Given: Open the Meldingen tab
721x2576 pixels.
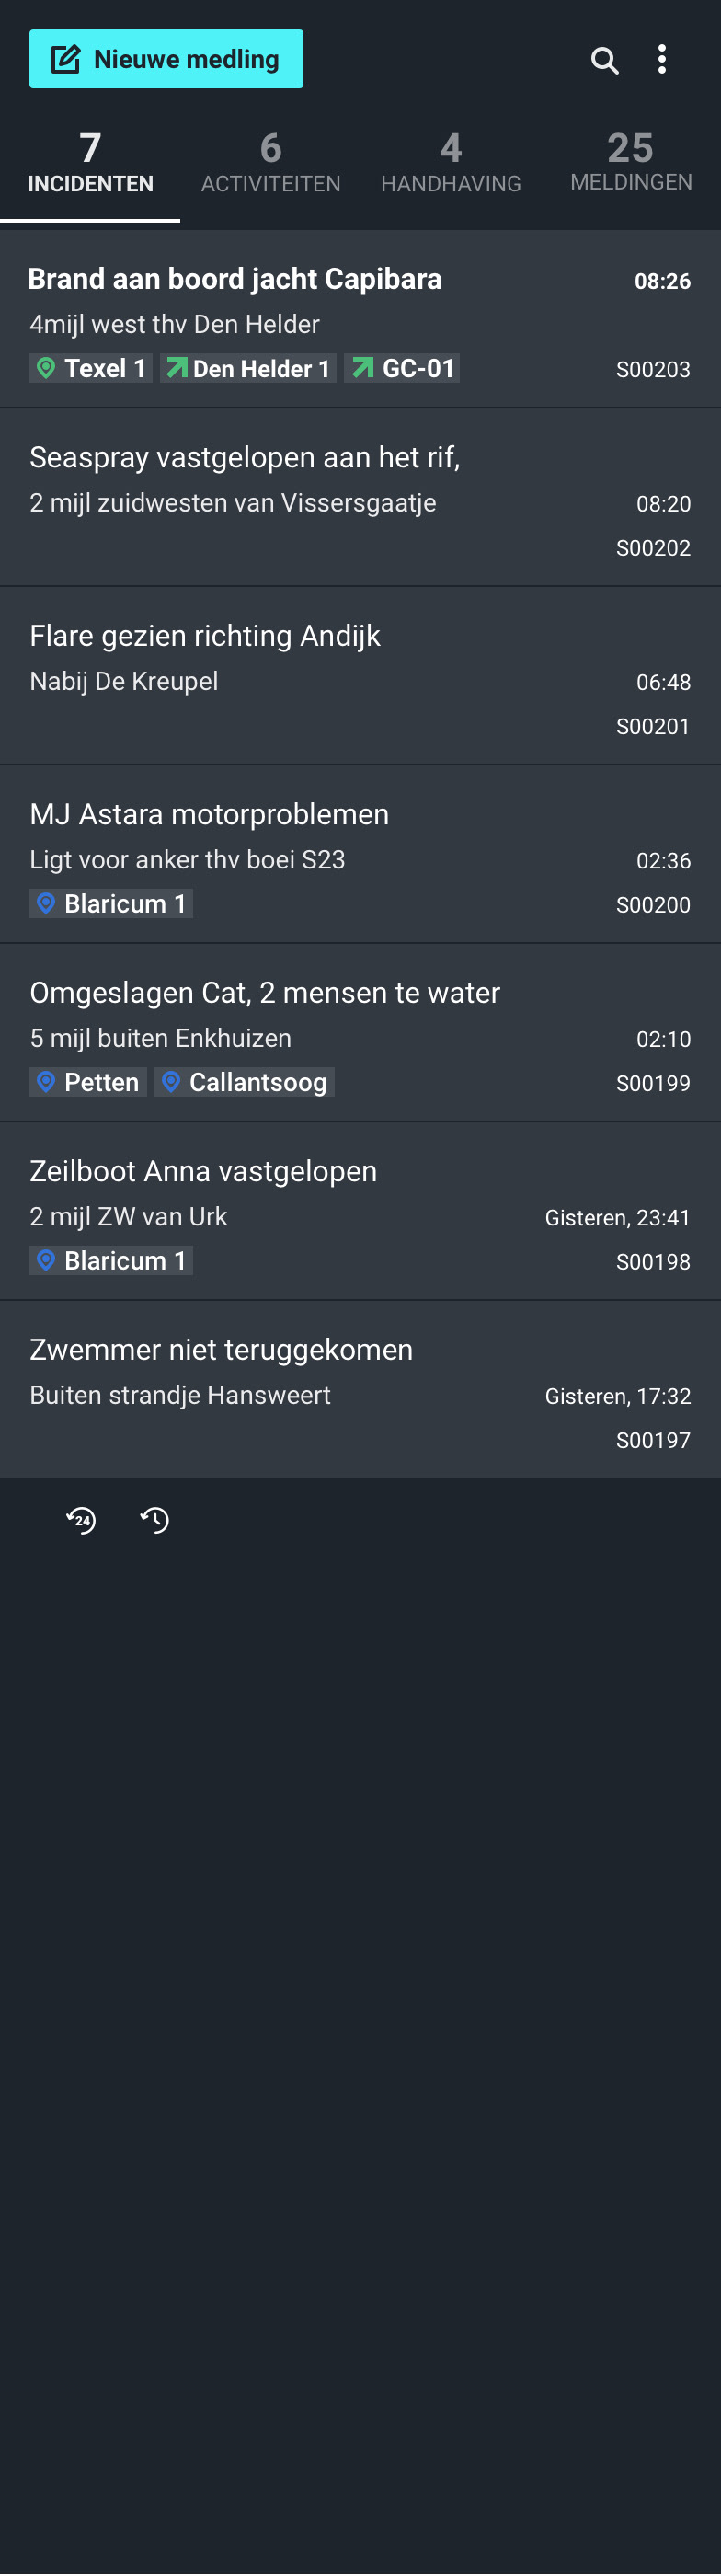Looking at the screenshot, I should 631,162.
